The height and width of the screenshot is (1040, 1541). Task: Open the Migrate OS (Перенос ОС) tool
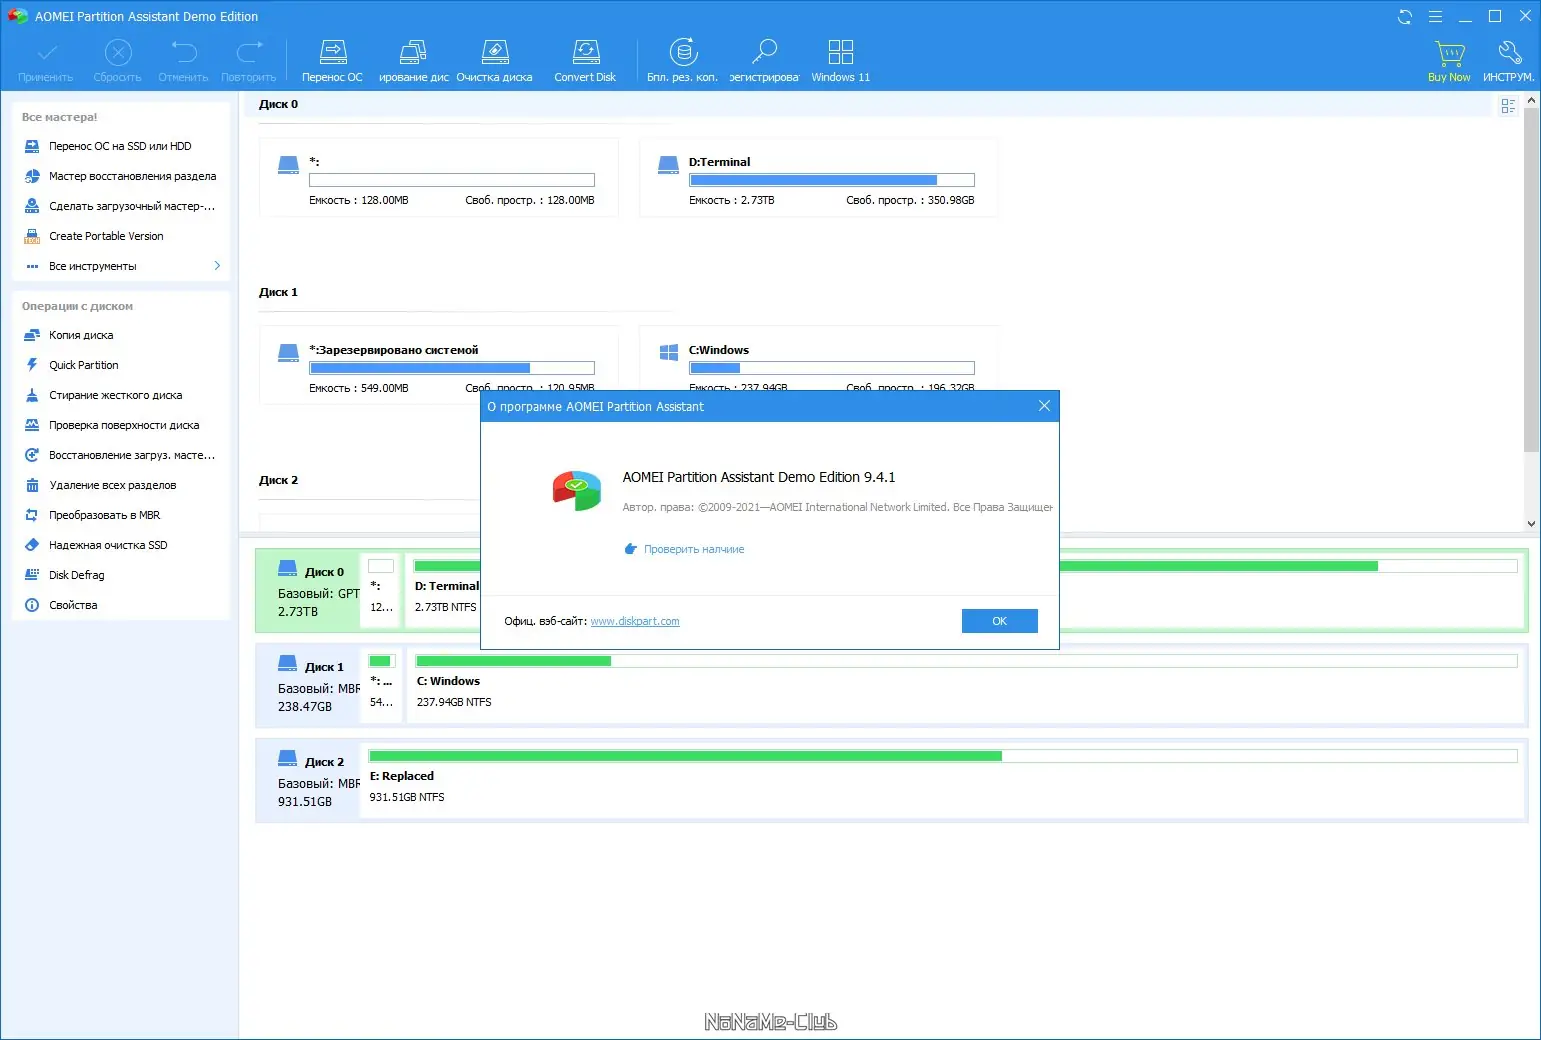tap(332, 61)
